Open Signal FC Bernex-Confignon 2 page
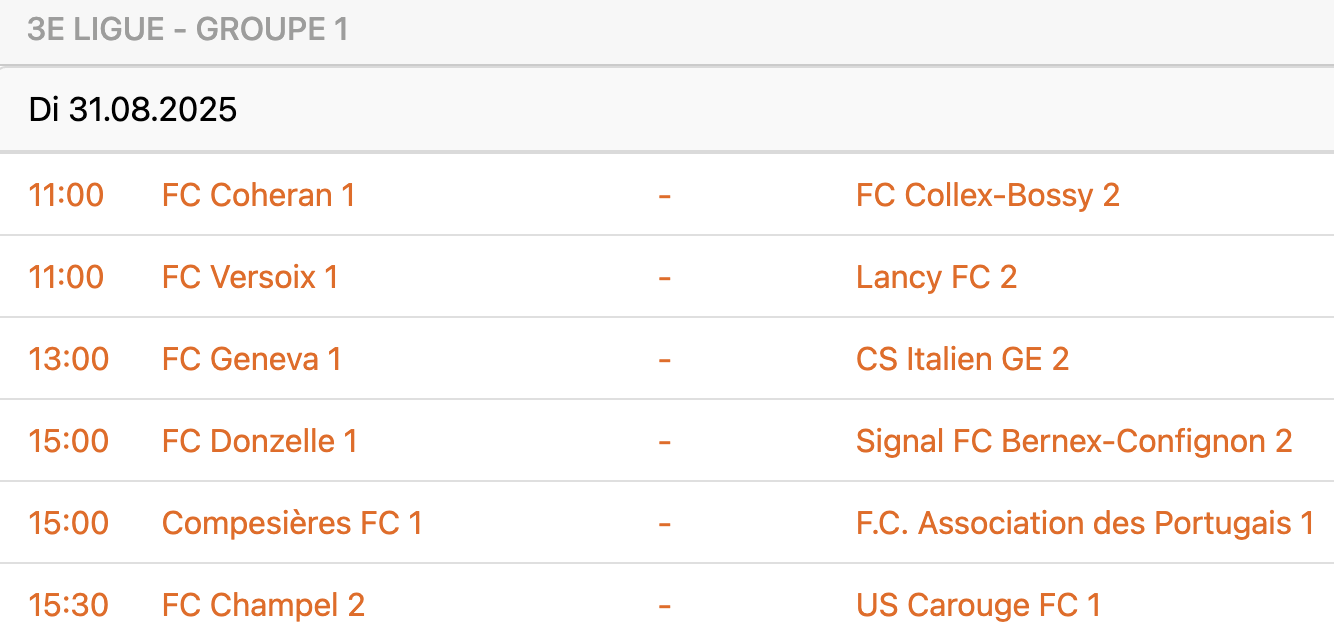The height and width of the screenshot is (640, 1334). [x=1074, y=441]
